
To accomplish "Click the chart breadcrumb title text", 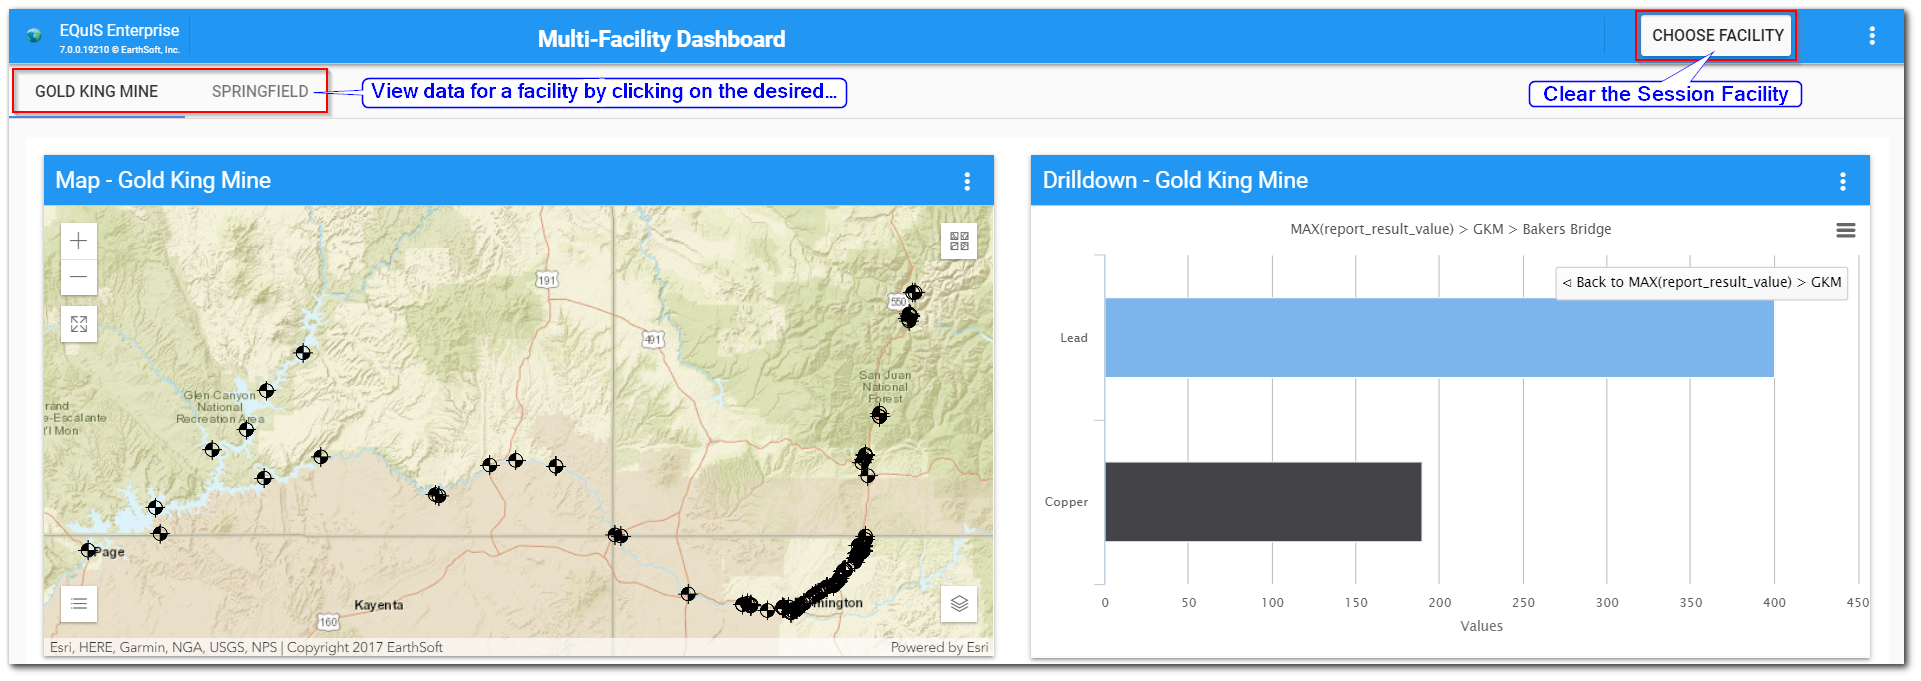I will point(1450,229).
